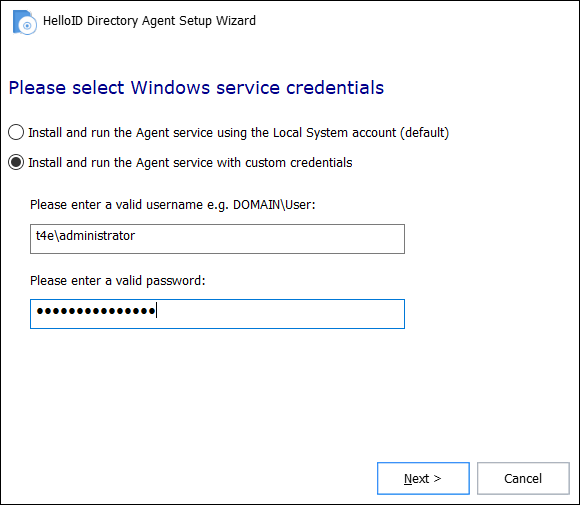Click the masked password dots
The image size is (580, 505).
tap(96, 311)
